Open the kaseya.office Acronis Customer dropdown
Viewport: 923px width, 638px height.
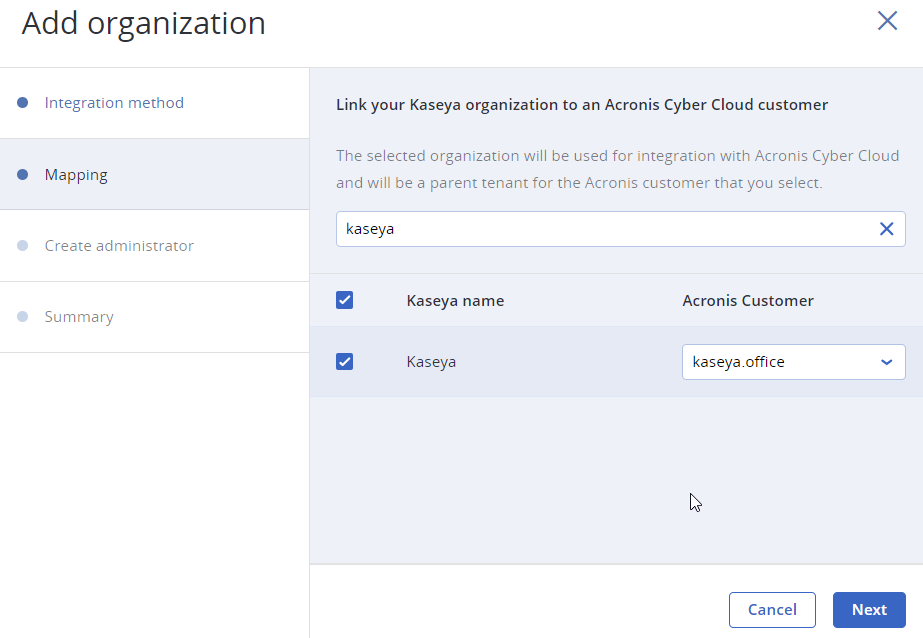click(x=793, y=362)
